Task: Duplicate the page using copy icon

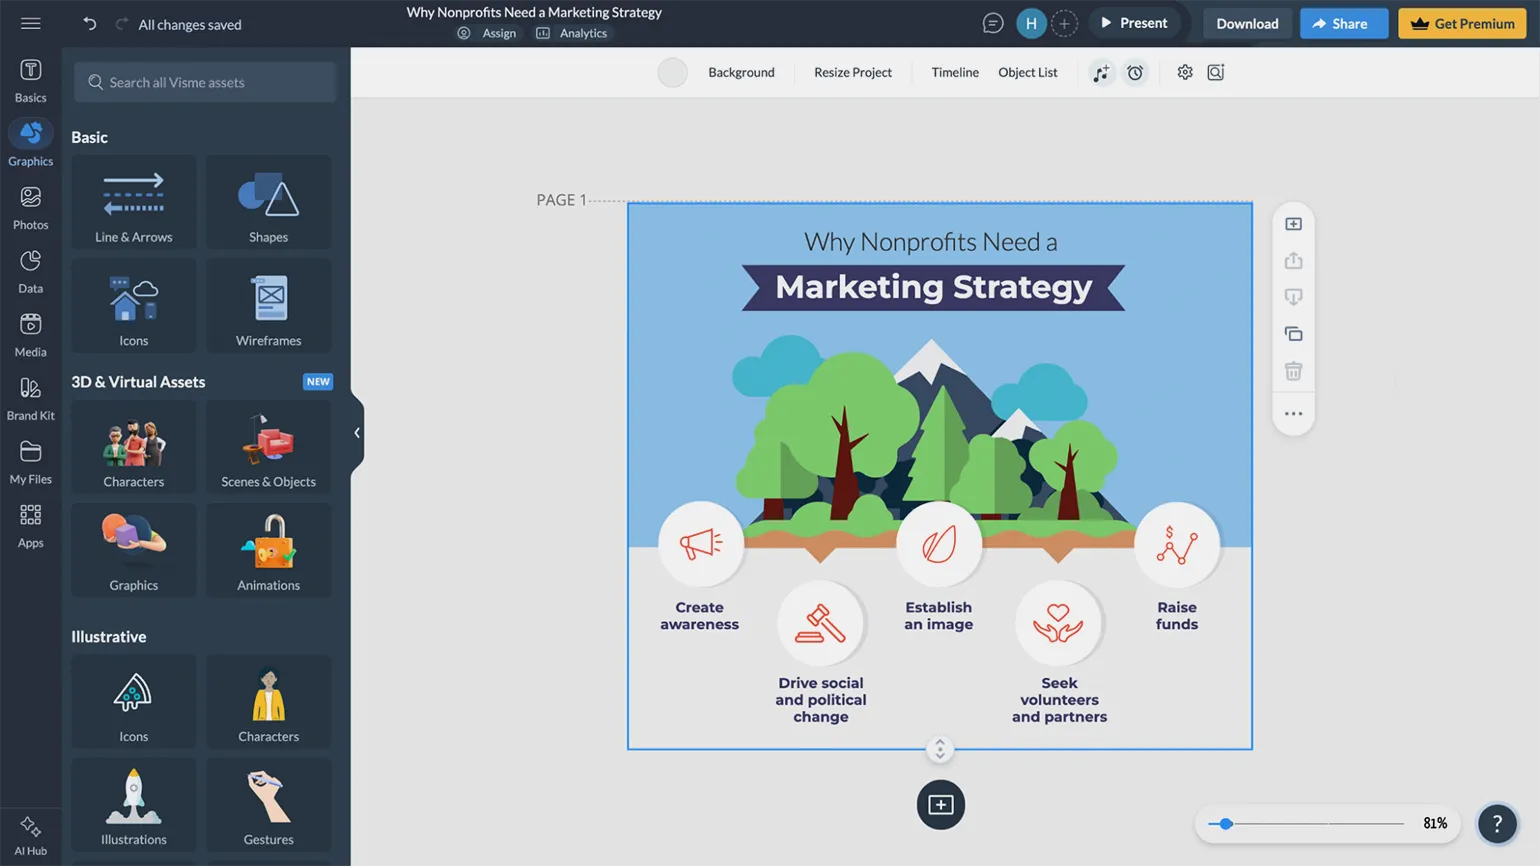Action: point(1293,334)
